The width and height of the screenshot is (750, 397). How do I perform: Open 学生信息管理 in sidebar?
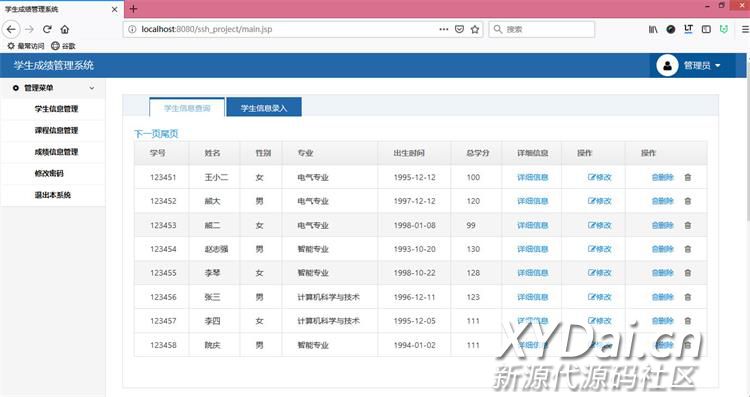pos(56,109)
